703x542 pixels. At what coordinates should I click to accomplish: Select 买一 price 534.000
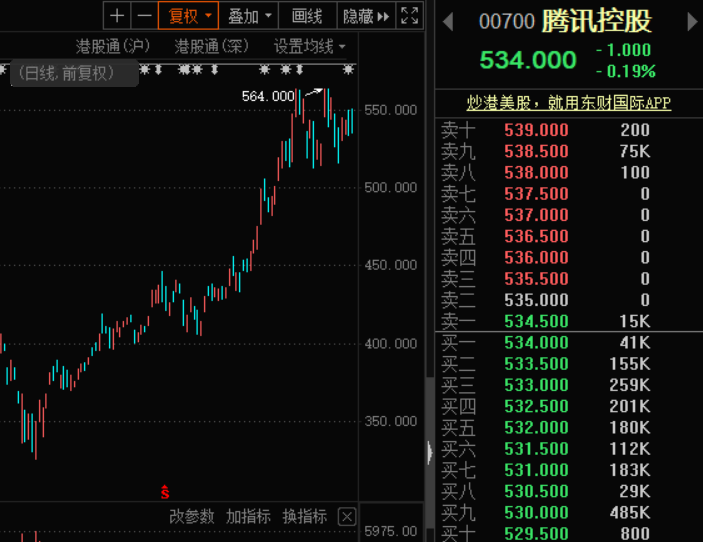click(536, 343)
